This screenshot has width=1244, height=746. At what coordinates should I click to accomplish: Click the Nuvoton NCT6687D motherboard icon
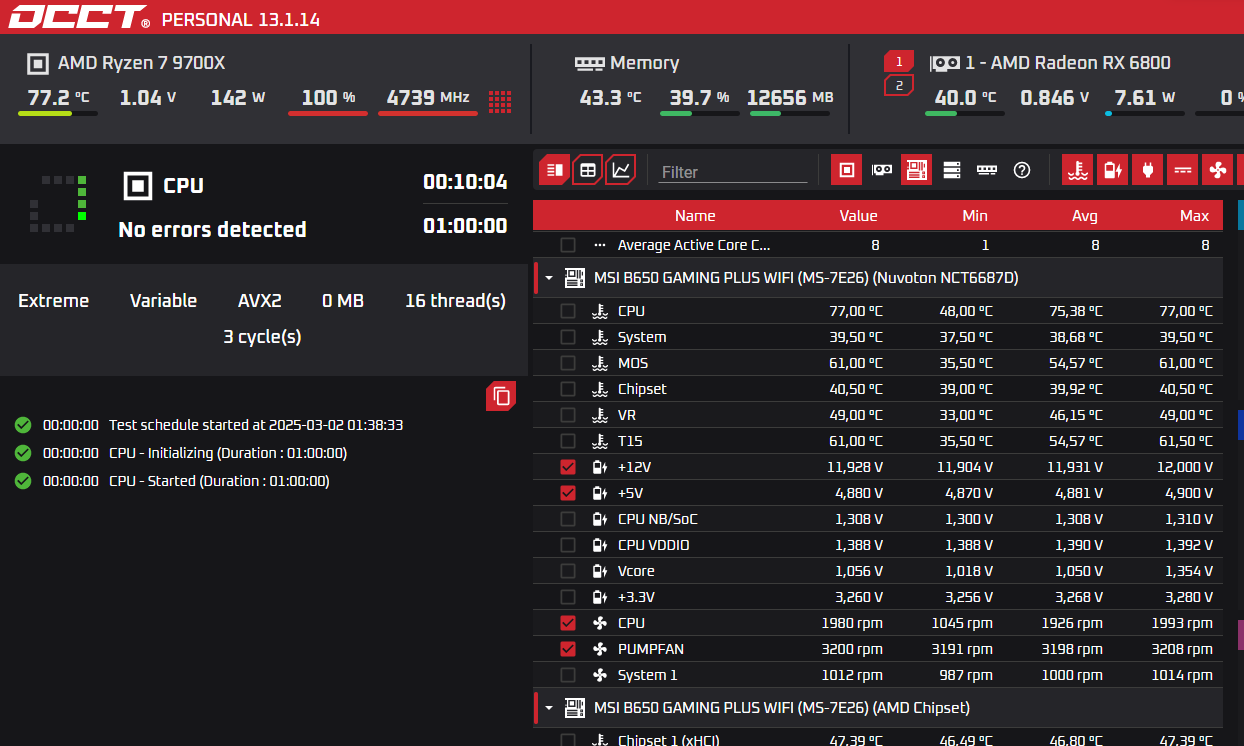click(x=575, y=277)
